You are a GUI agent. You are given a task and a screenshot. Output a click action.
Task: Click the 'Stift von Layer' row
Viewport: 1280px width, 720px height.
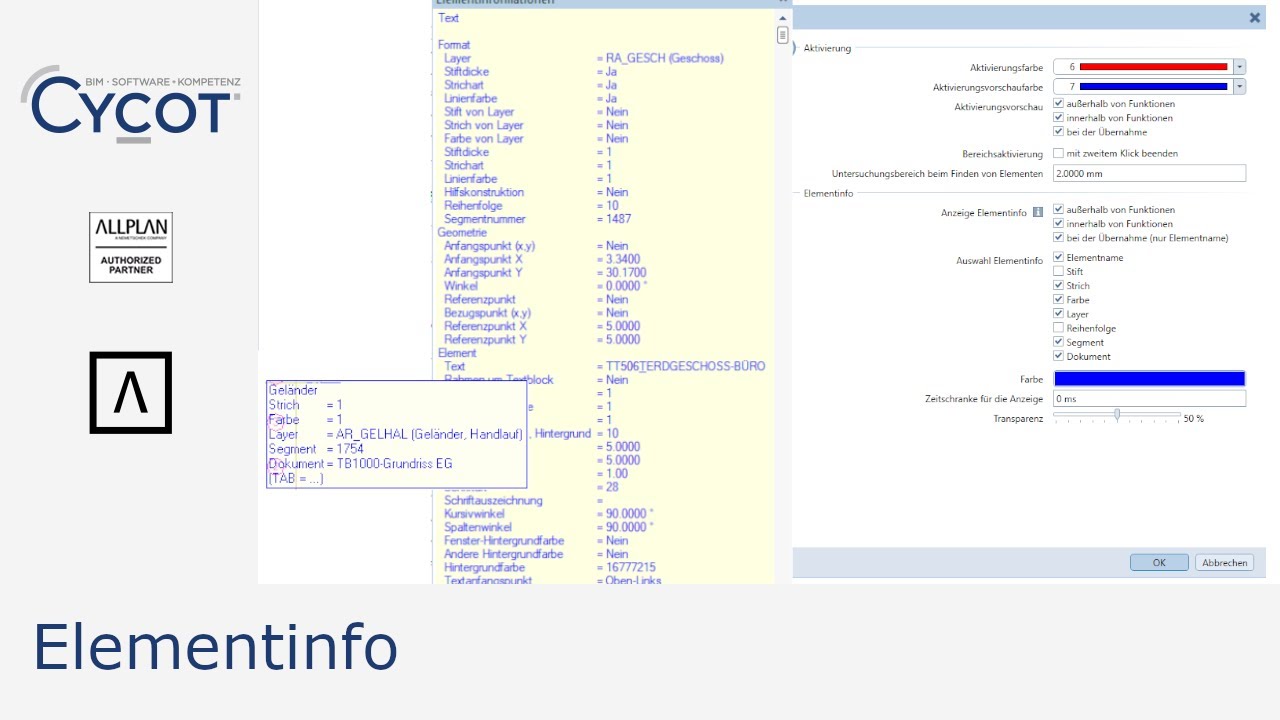pos(536,112)
